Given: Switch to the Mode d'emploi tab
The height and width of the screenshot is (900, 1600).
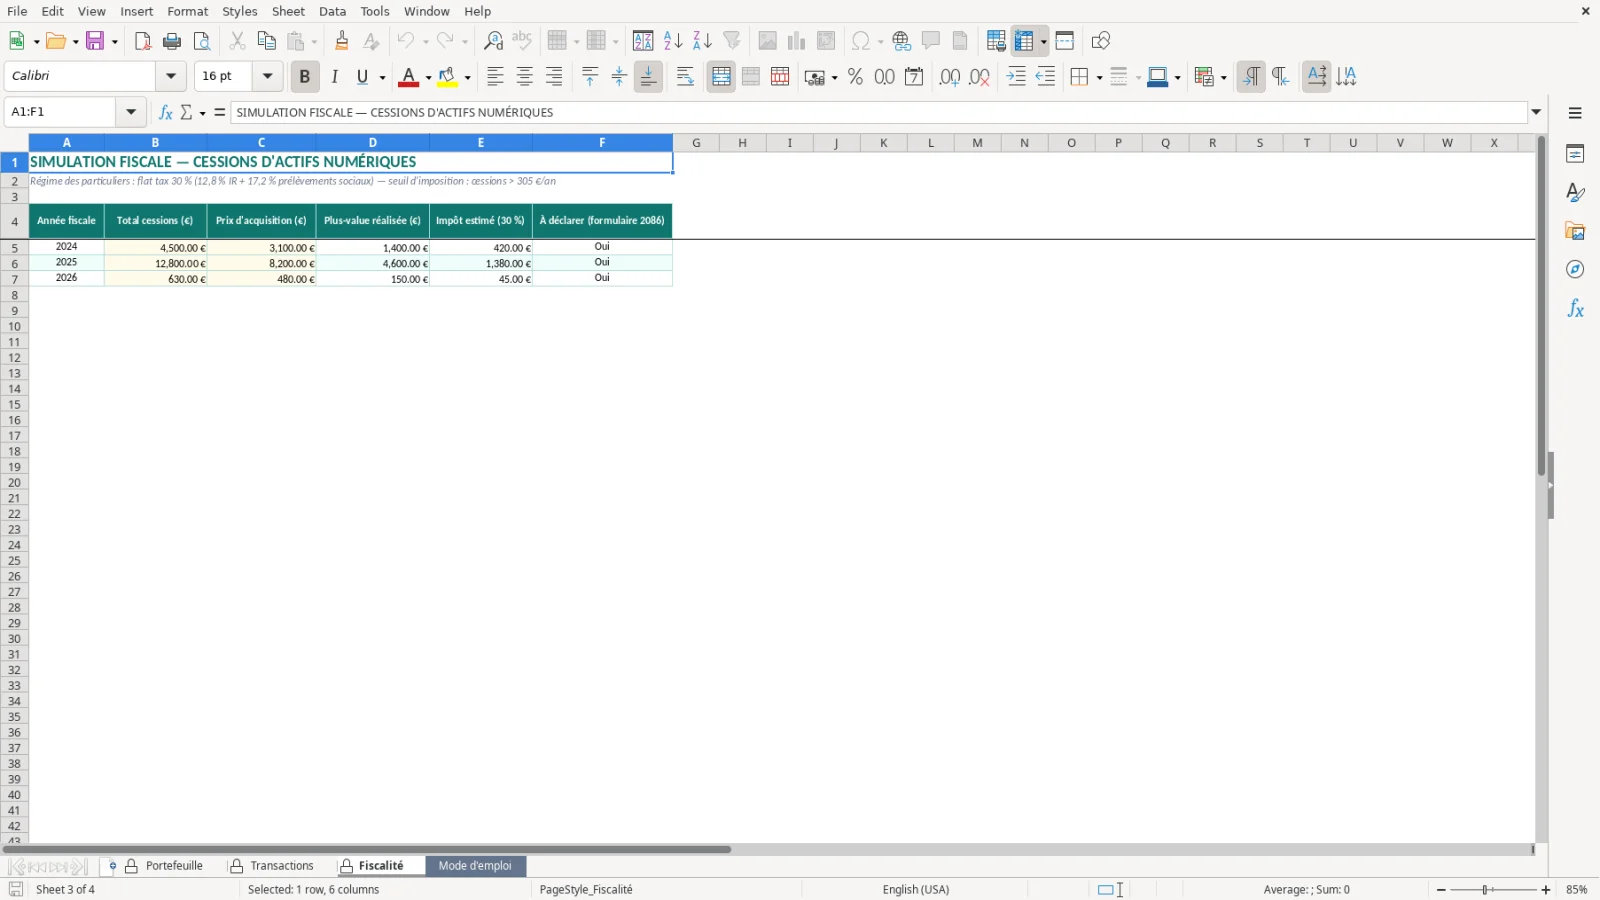Looking at the screenshot, I should (475, 866).
